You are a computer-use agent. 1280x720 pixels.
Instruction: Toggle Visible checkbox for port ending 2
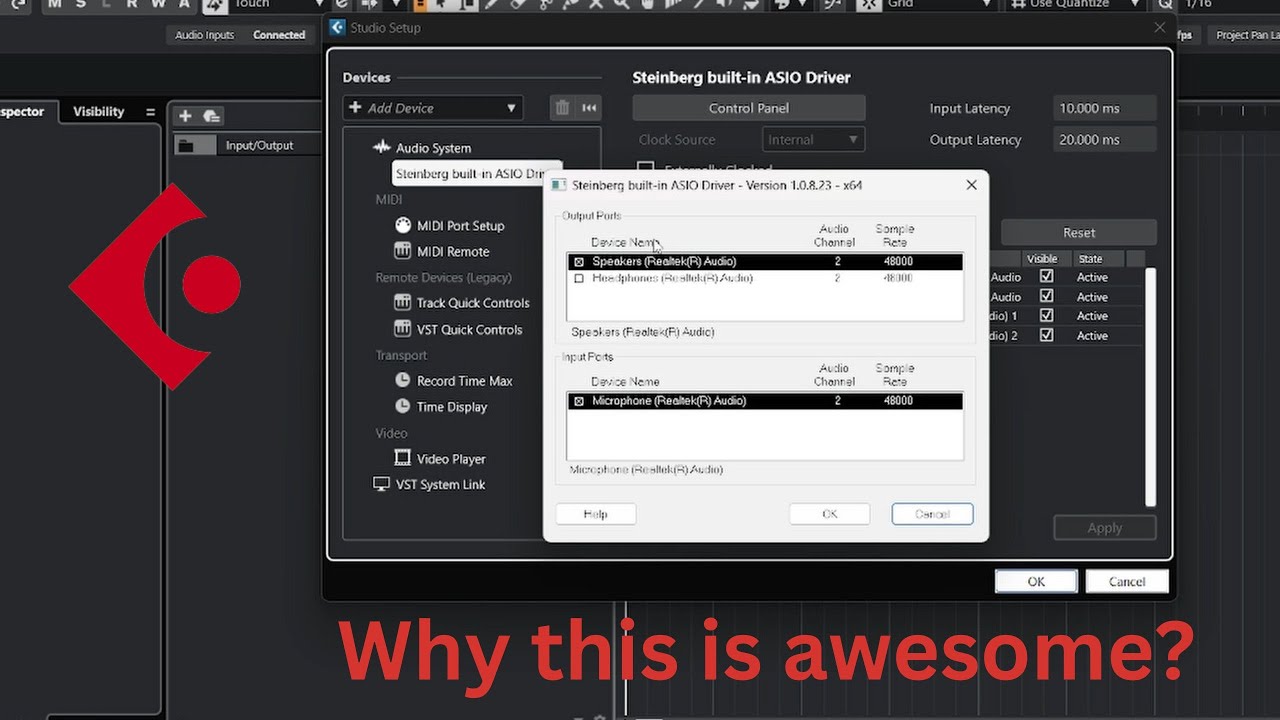(x=1046, y=335)
